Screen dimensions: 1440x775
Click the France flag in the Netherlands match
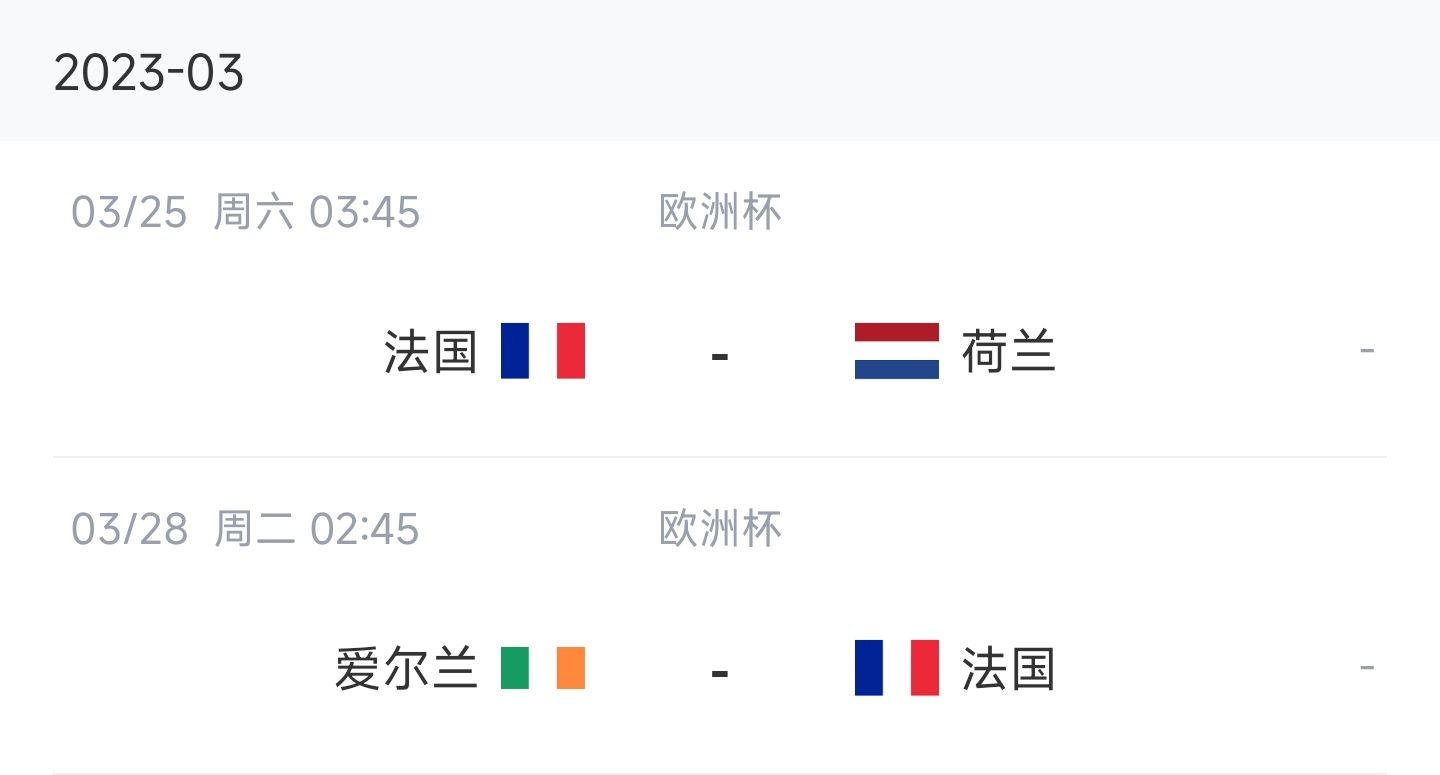[543, 351]
